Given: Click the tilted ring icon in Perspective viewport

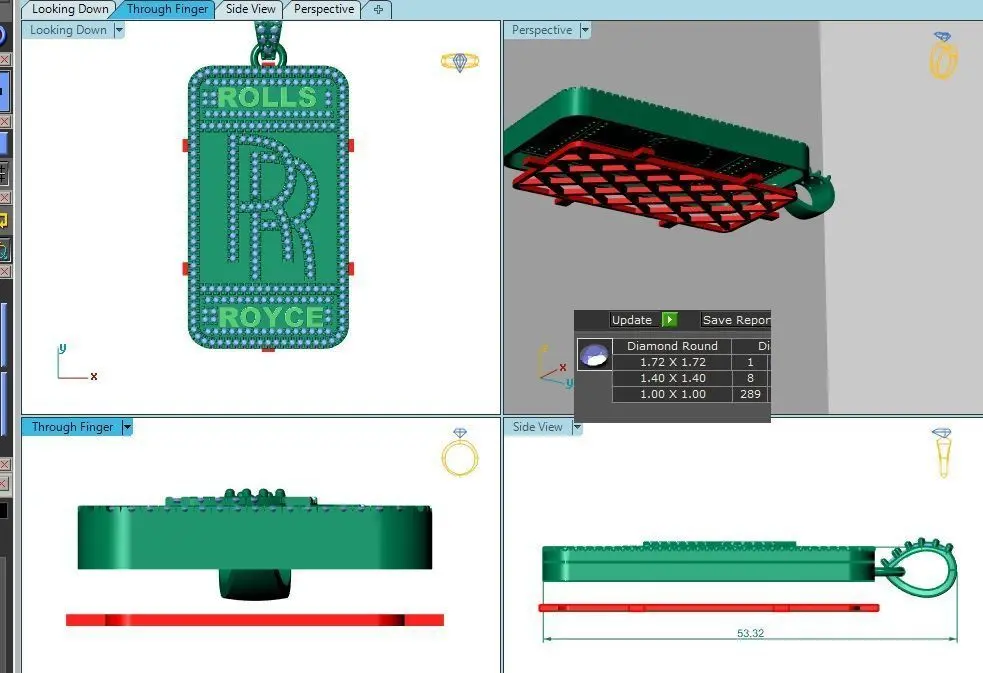Looking at the screenshot, I should (x=943, y=55).
